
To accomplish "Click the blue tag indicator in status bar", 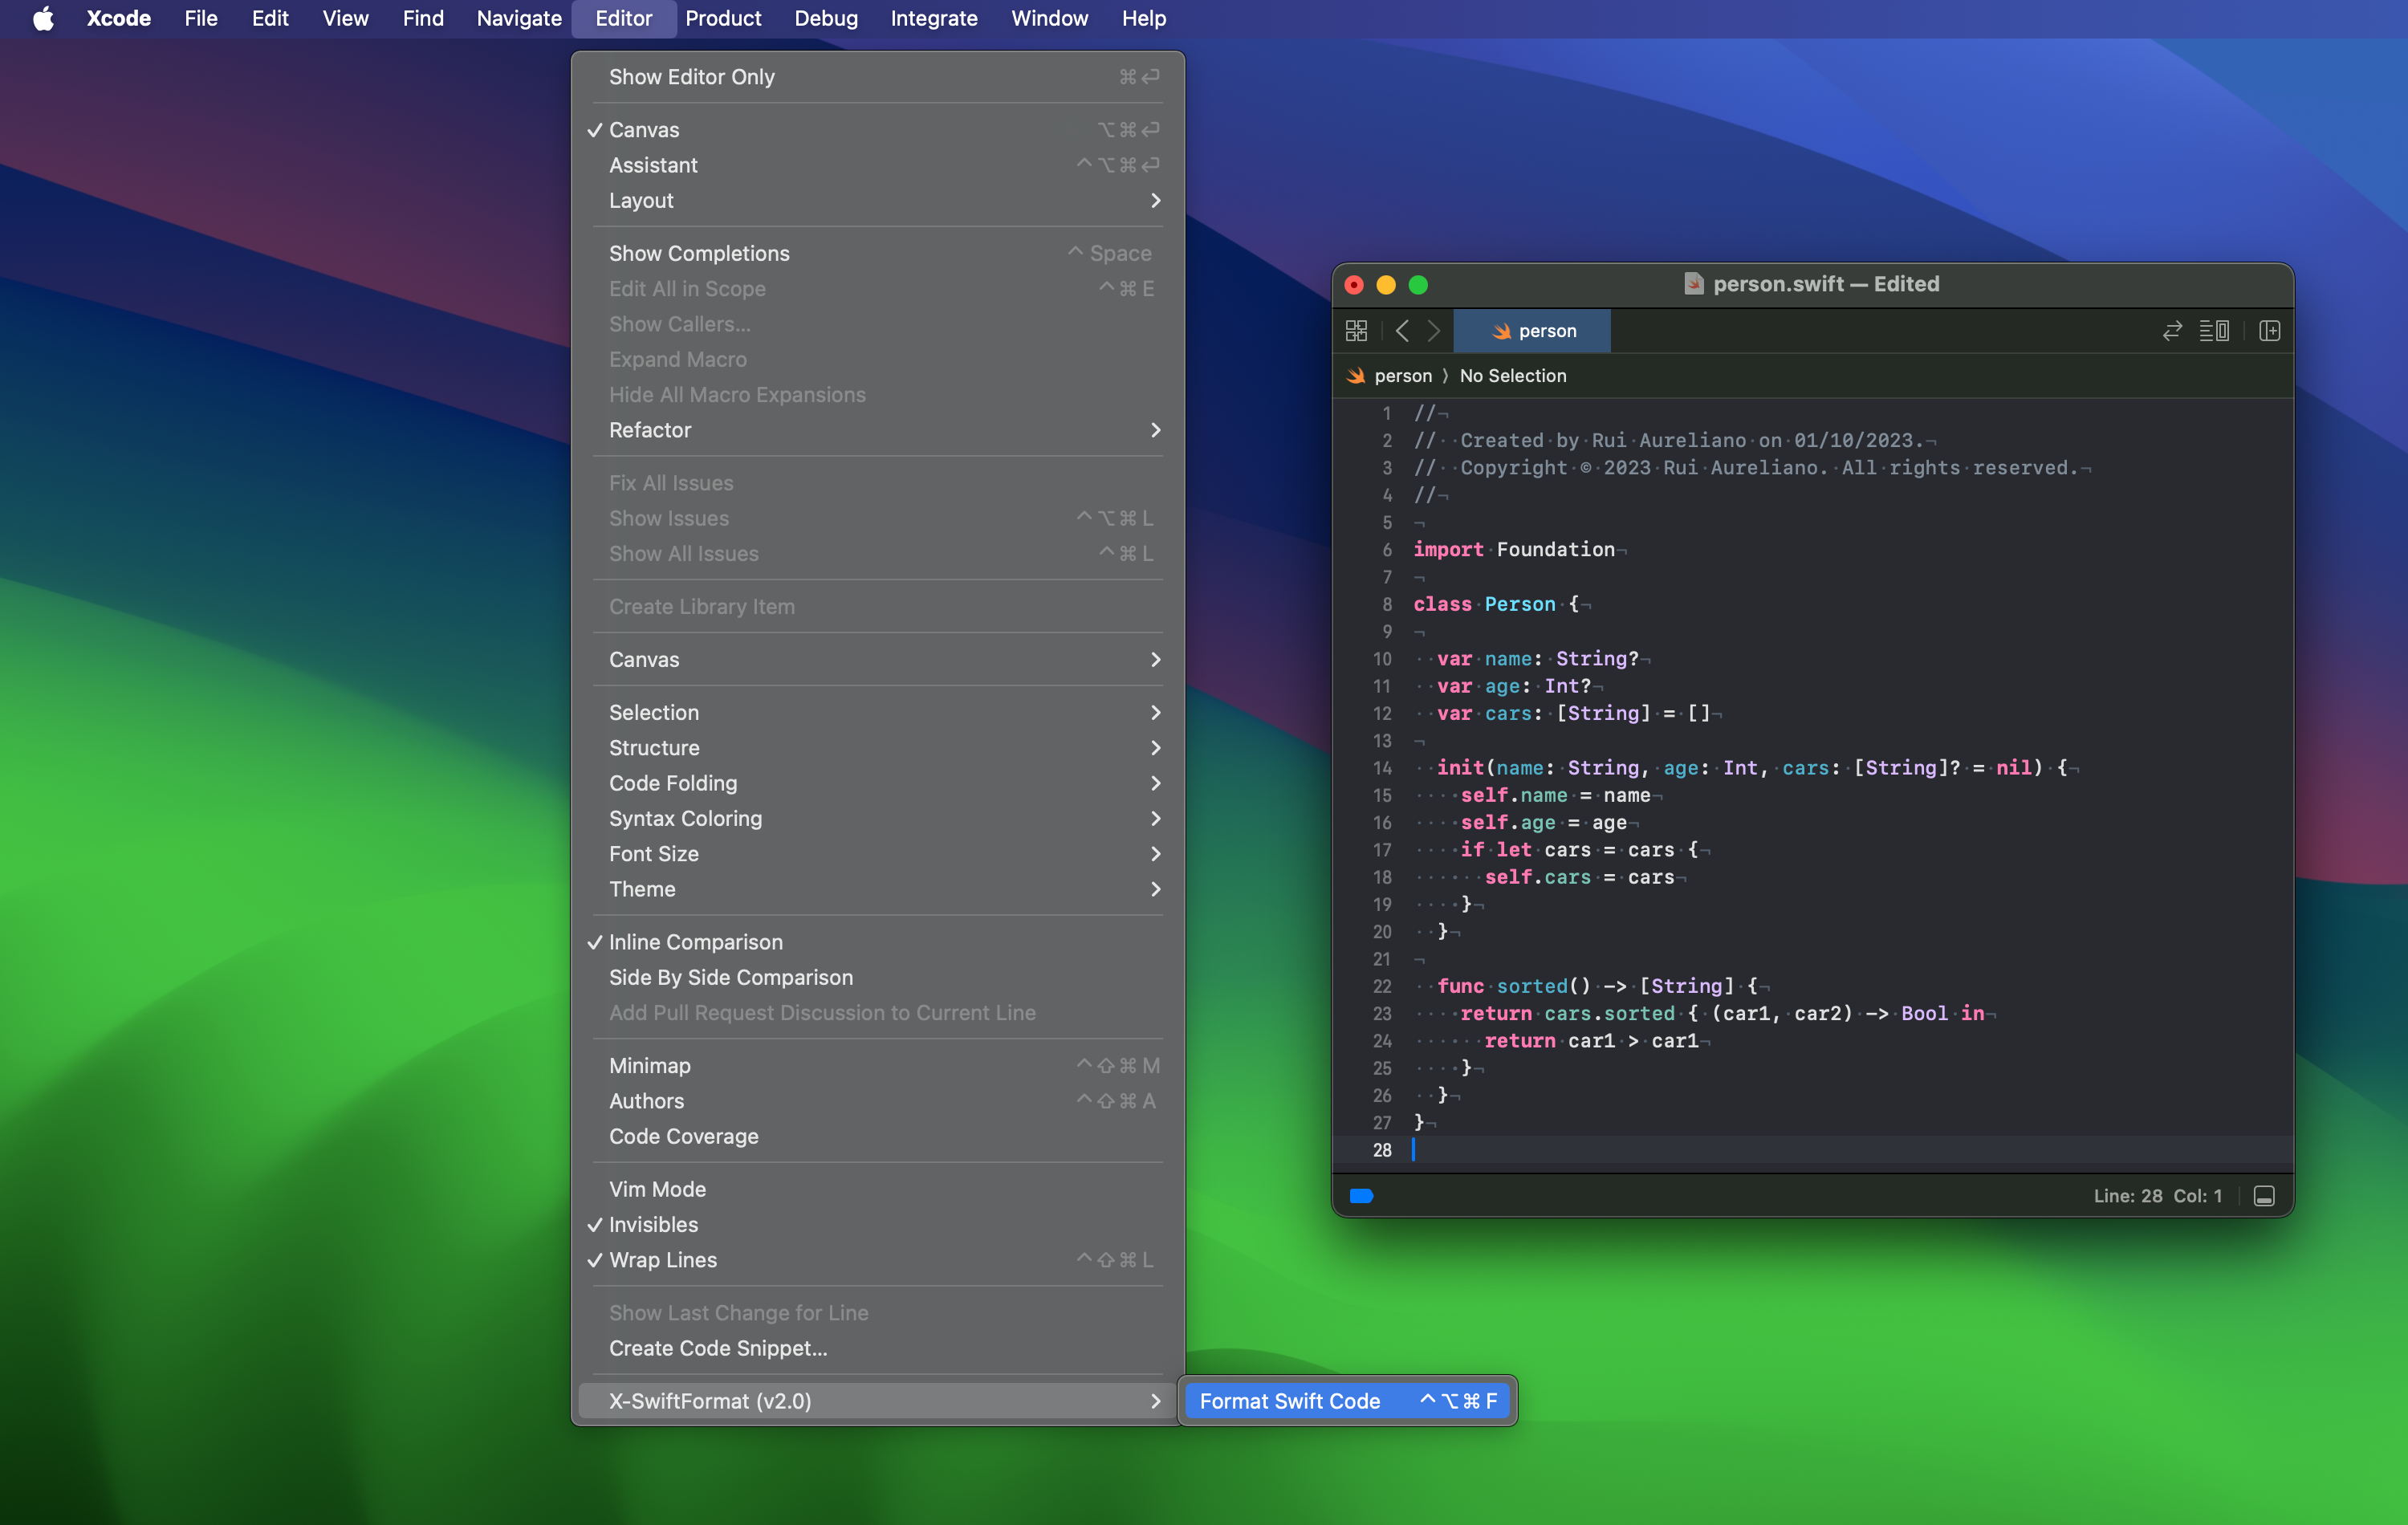I will (x=1361, y=1196).
